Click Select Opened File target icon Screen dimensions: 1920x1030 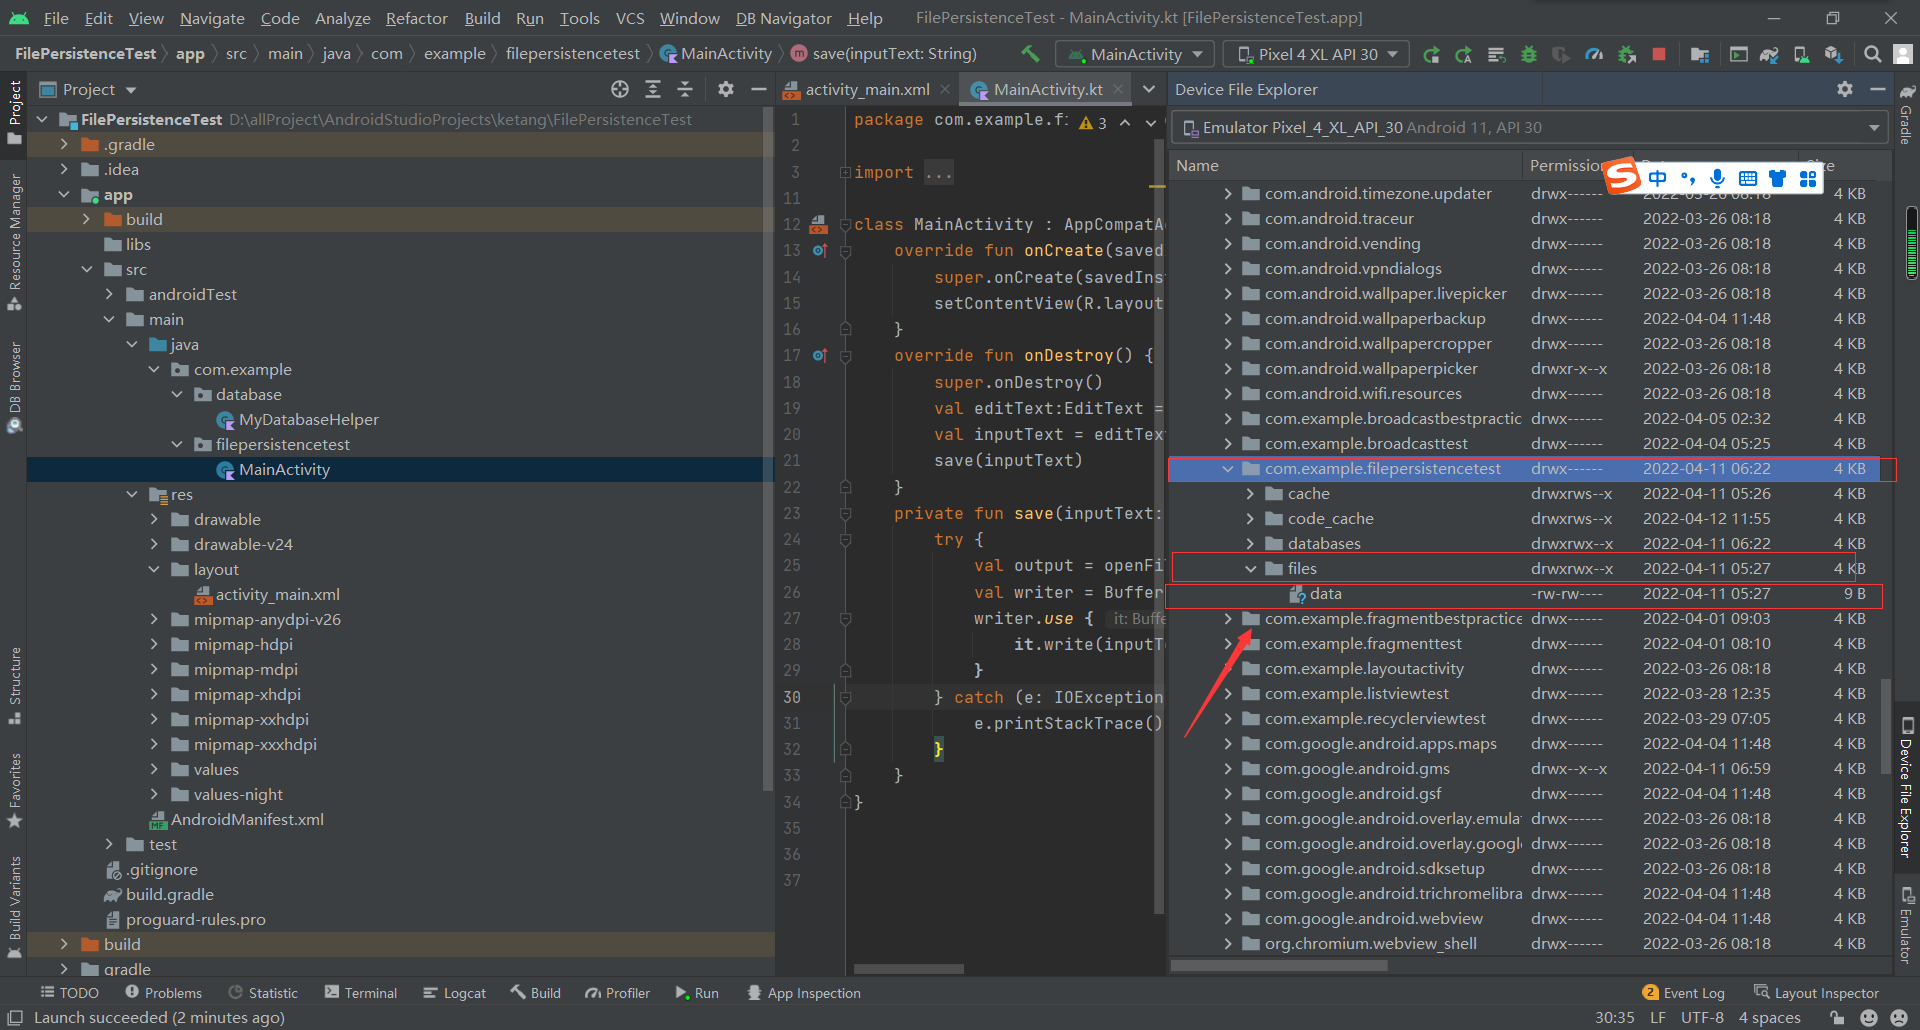coord(620,89)
